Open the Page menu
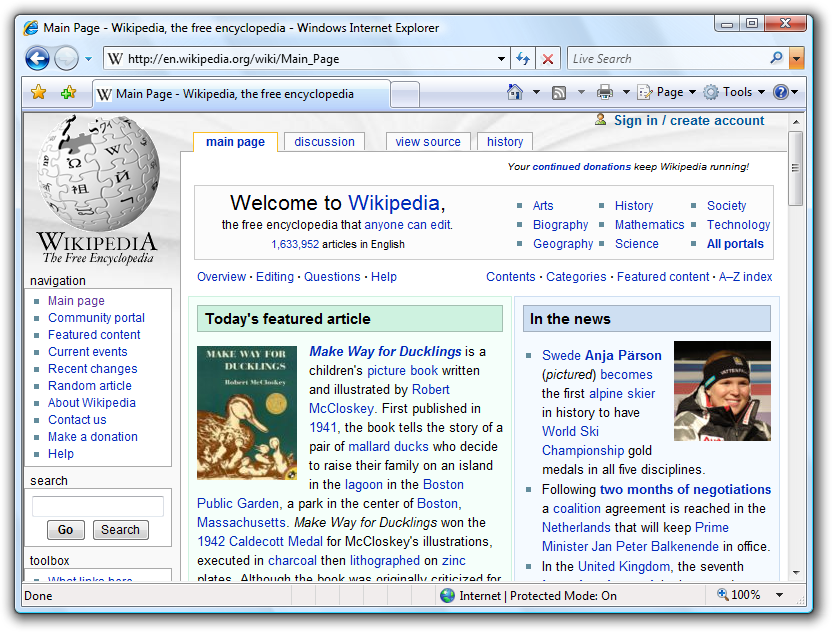 click(x=667, y=92)
